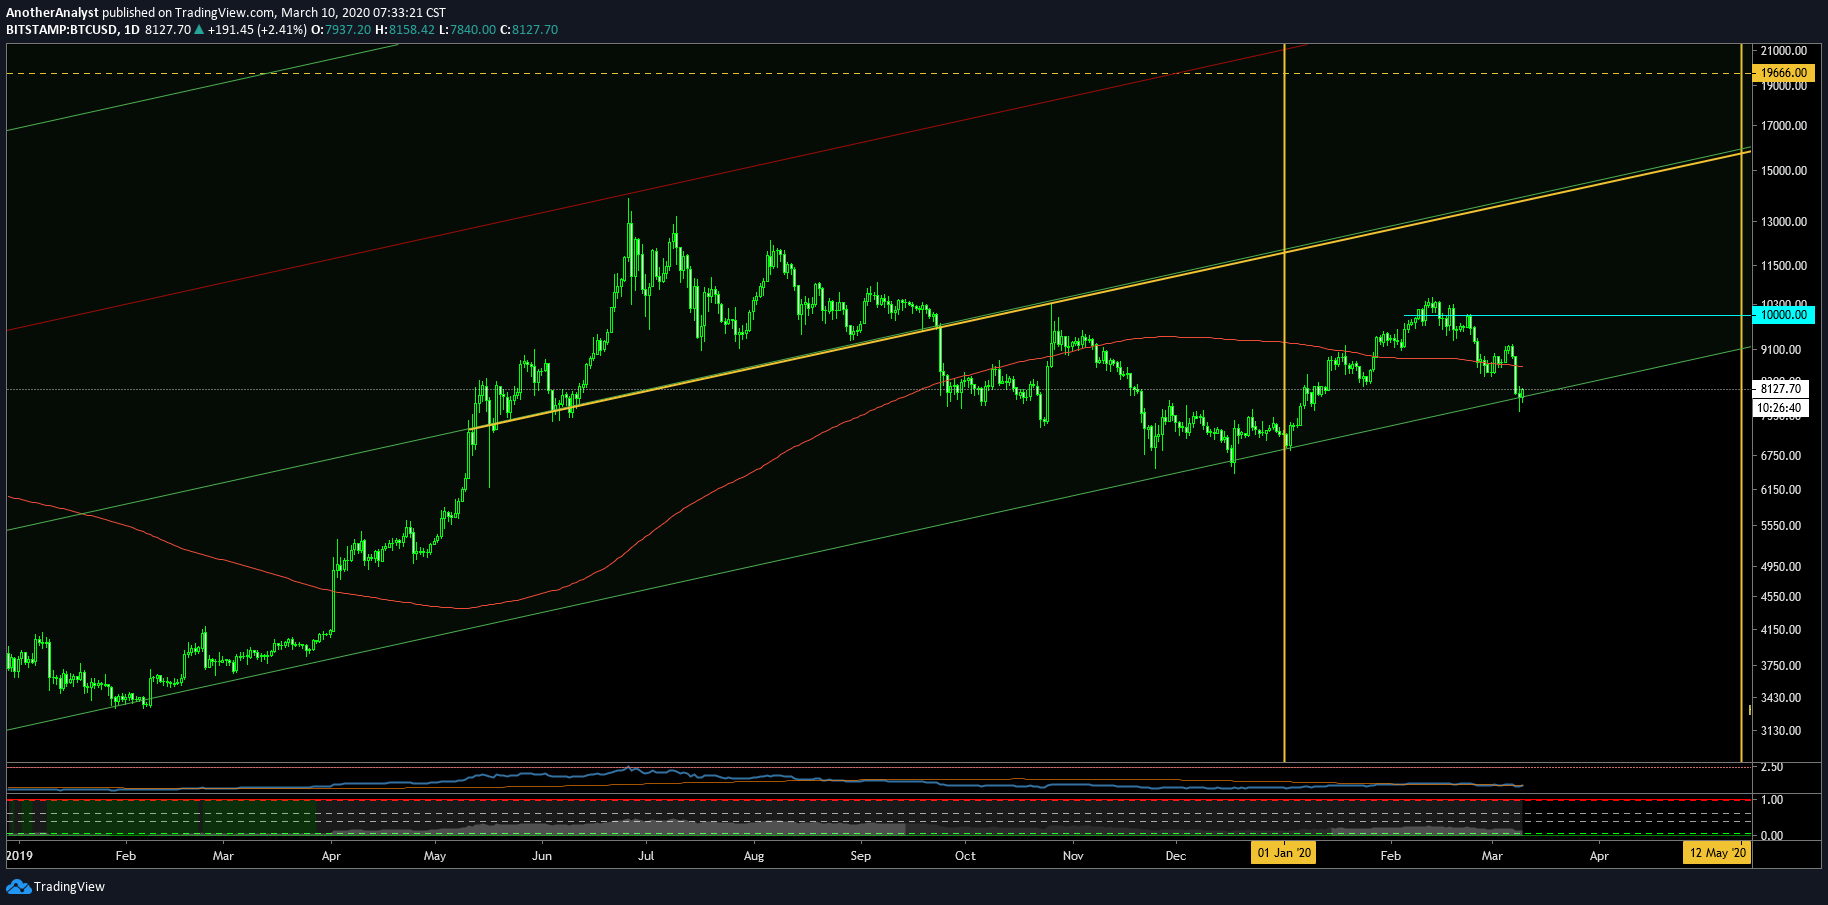
Task: Click the 2019 year label on time axis
Action: point(19,856)
